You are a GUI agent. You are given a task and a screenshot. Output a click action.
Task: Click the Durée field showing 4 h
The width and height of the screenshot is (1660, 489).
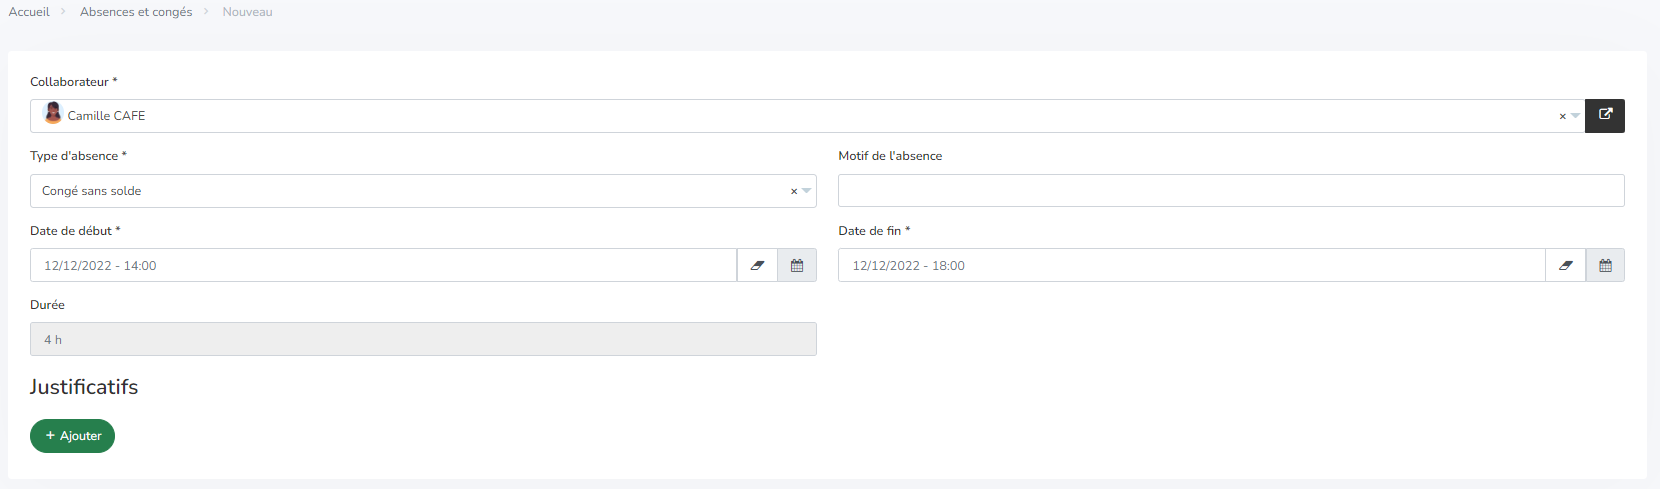point(423,339)
